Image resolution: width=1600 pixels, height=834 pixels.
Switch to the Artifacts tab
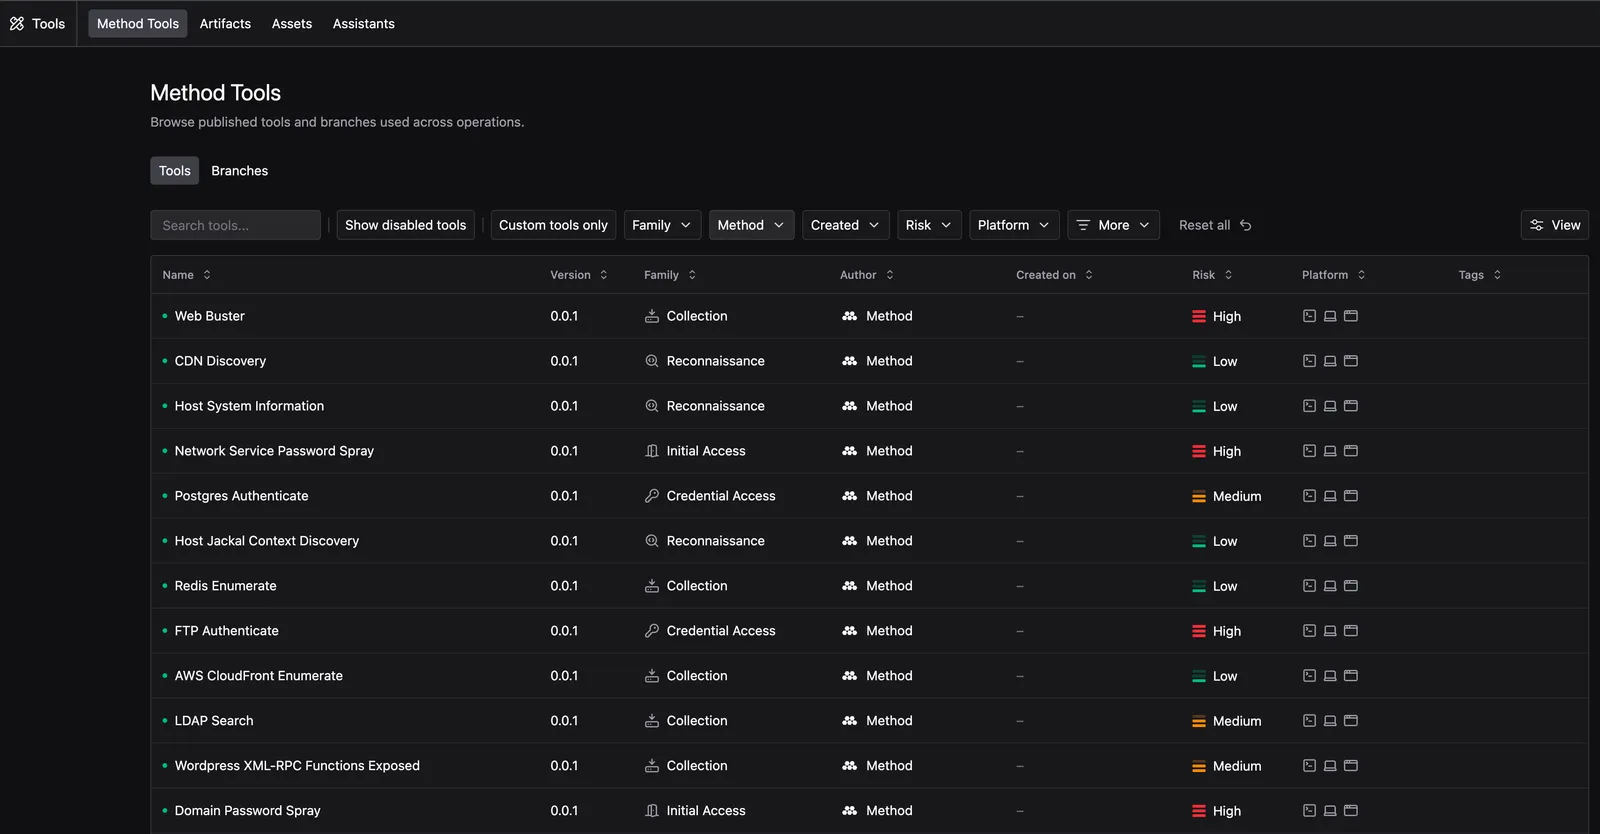pos(225,24)
